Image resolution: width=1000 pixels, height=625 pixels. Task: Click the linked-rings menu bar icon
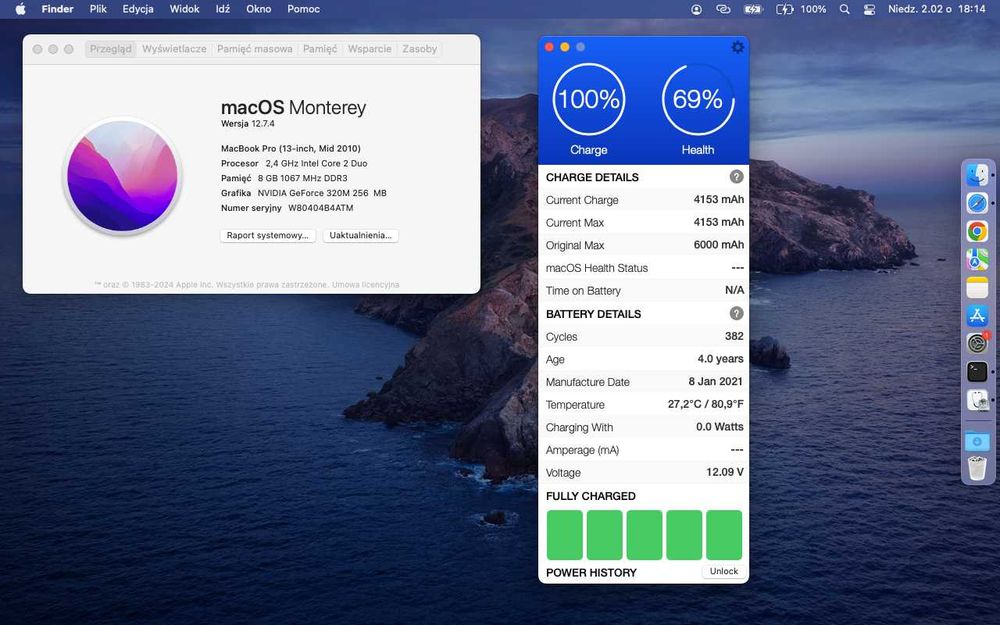pos(723,10)
